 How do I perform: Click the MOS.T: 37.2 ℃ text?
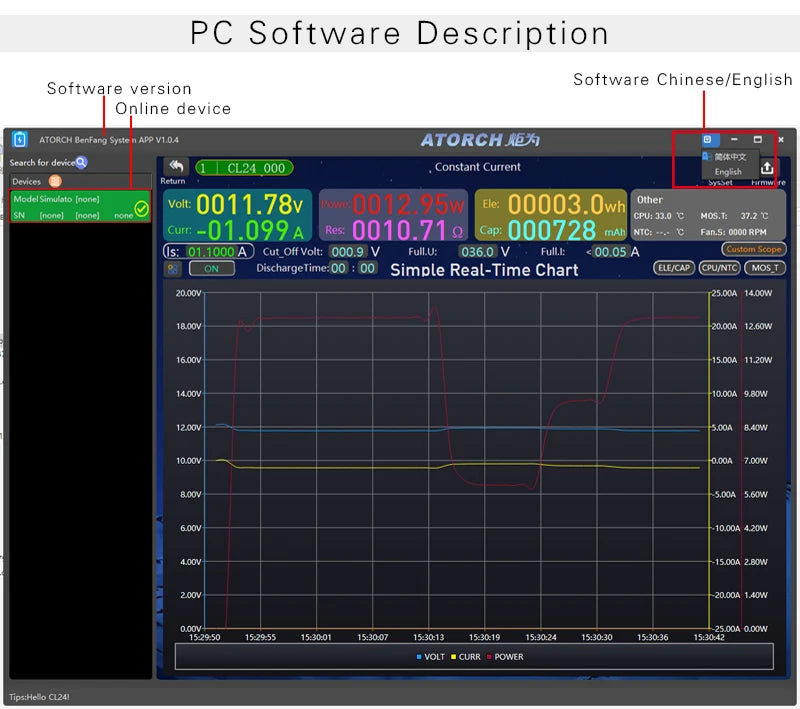pos(734,216)
